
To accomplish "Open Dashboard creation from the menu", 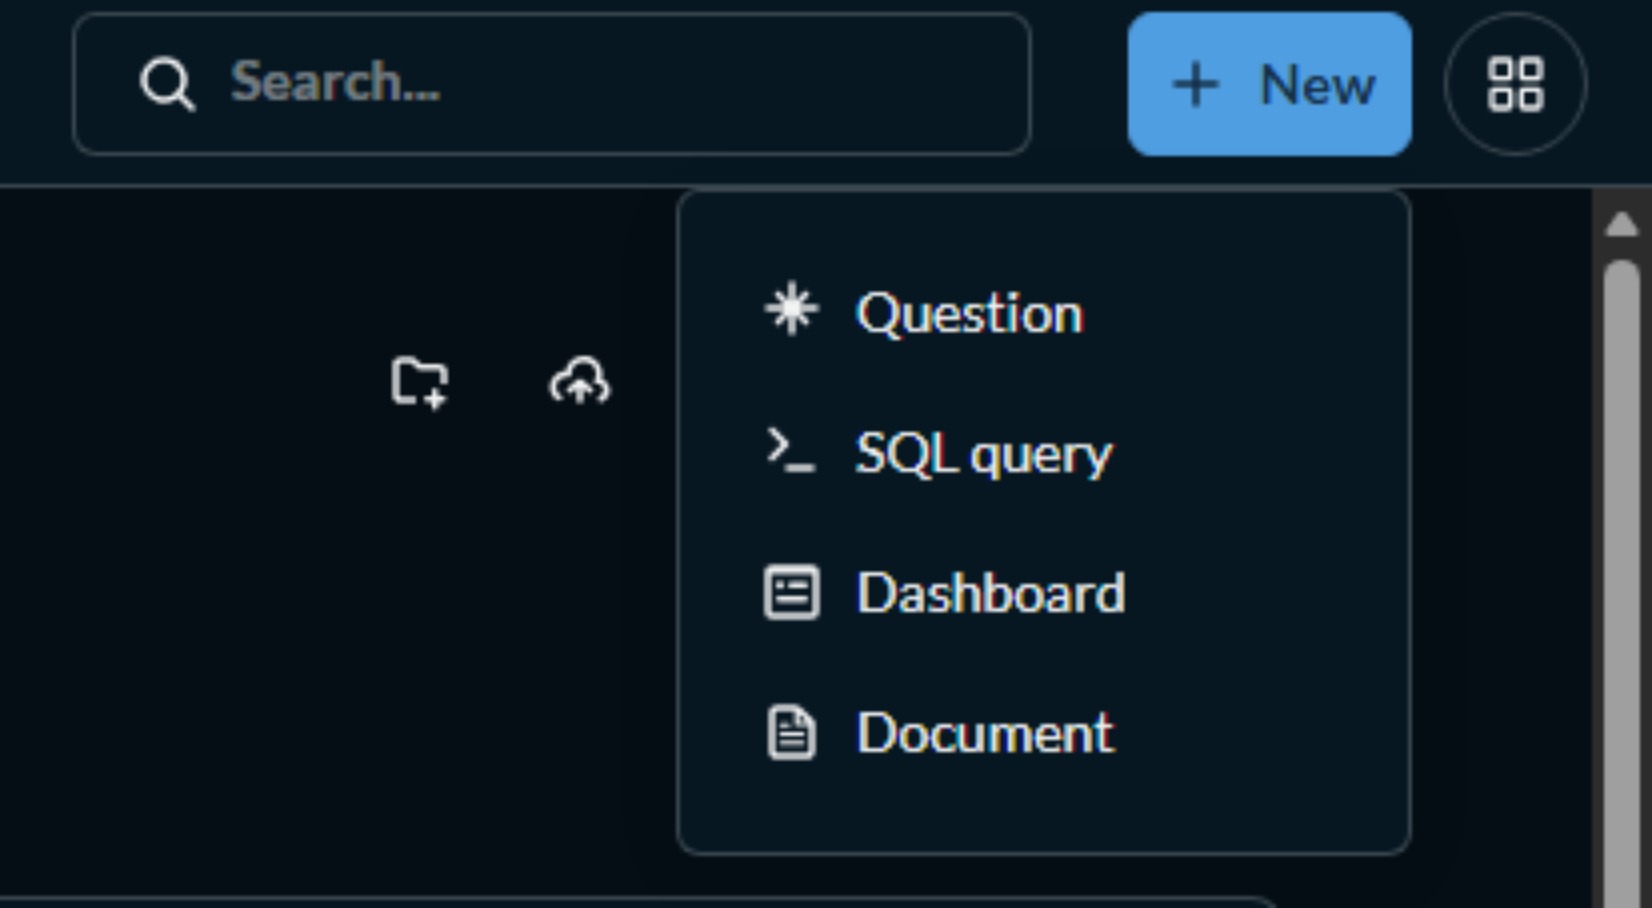I will click(991, 593).
